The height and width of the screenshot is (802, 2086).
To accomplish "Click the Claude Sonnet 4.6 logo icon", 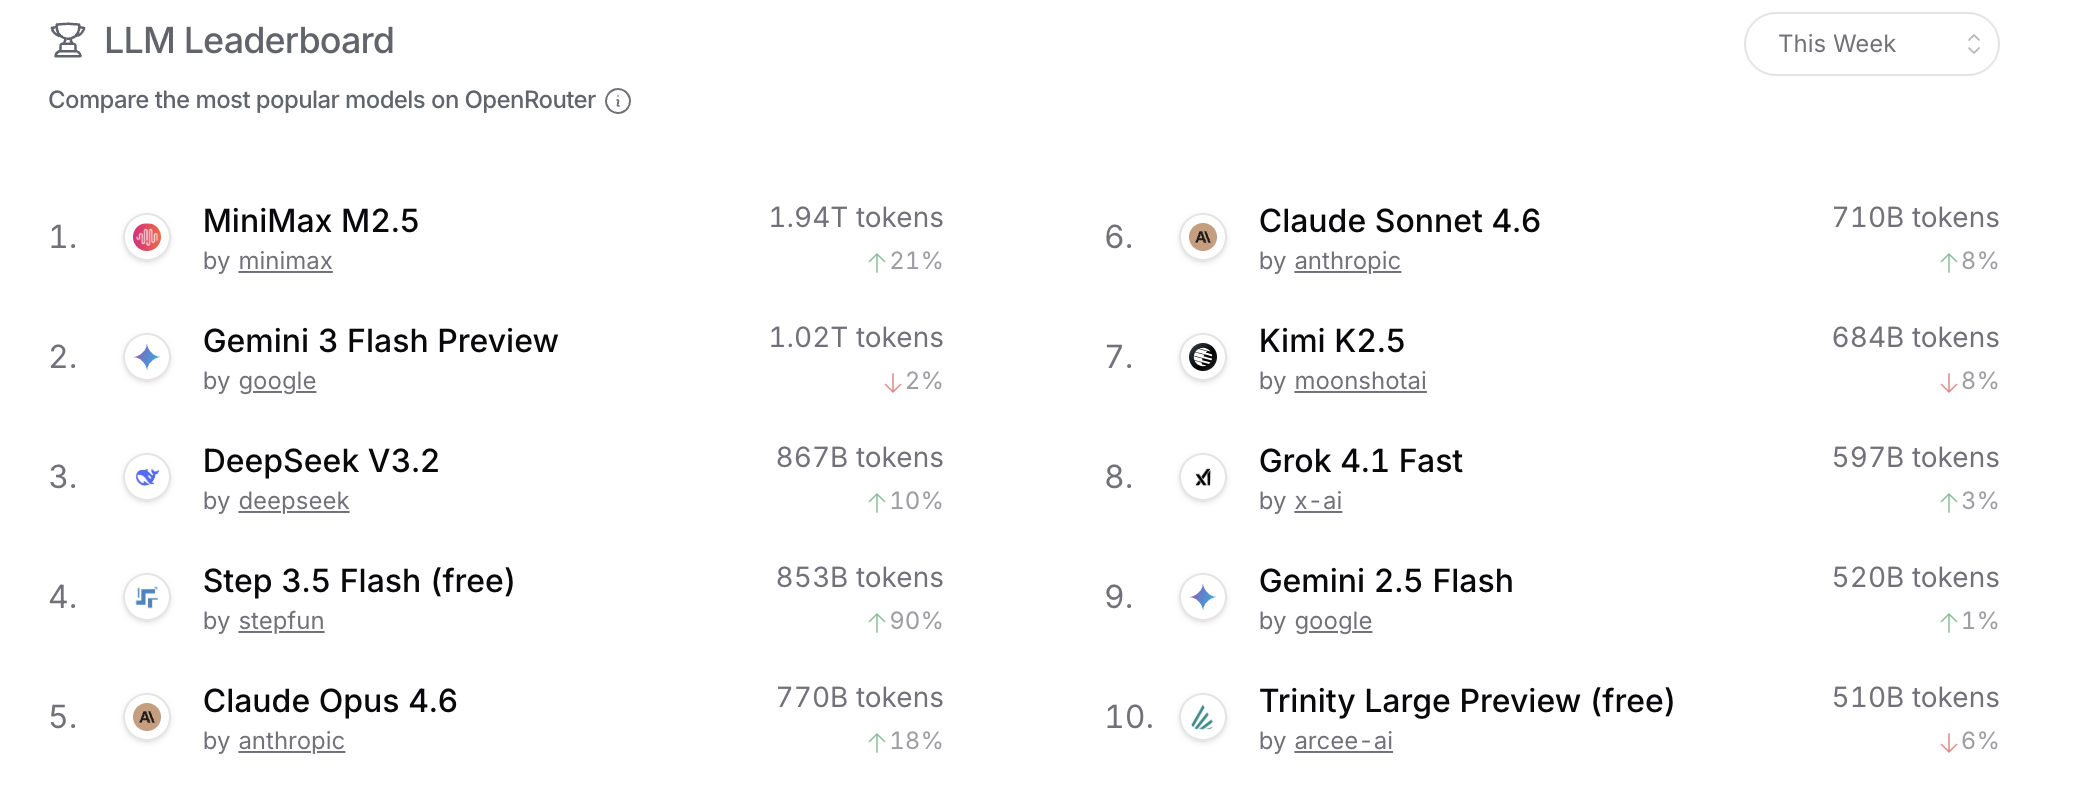I will click(x=1203, y=237).
